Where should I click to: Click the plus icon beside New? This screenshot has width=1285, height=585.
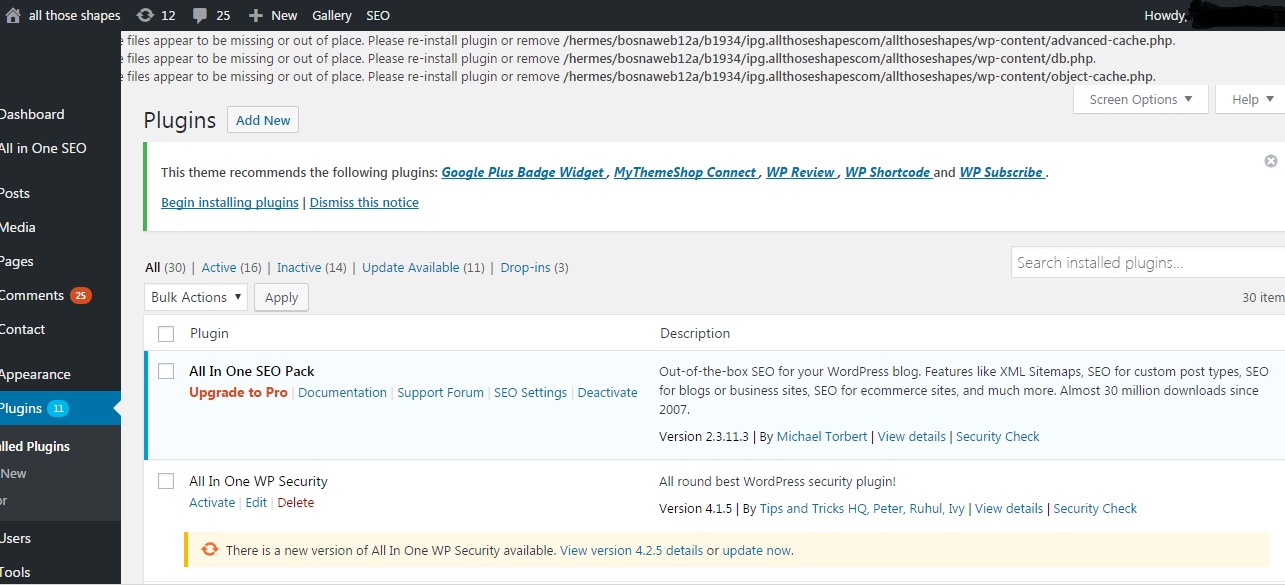[256, 15]
